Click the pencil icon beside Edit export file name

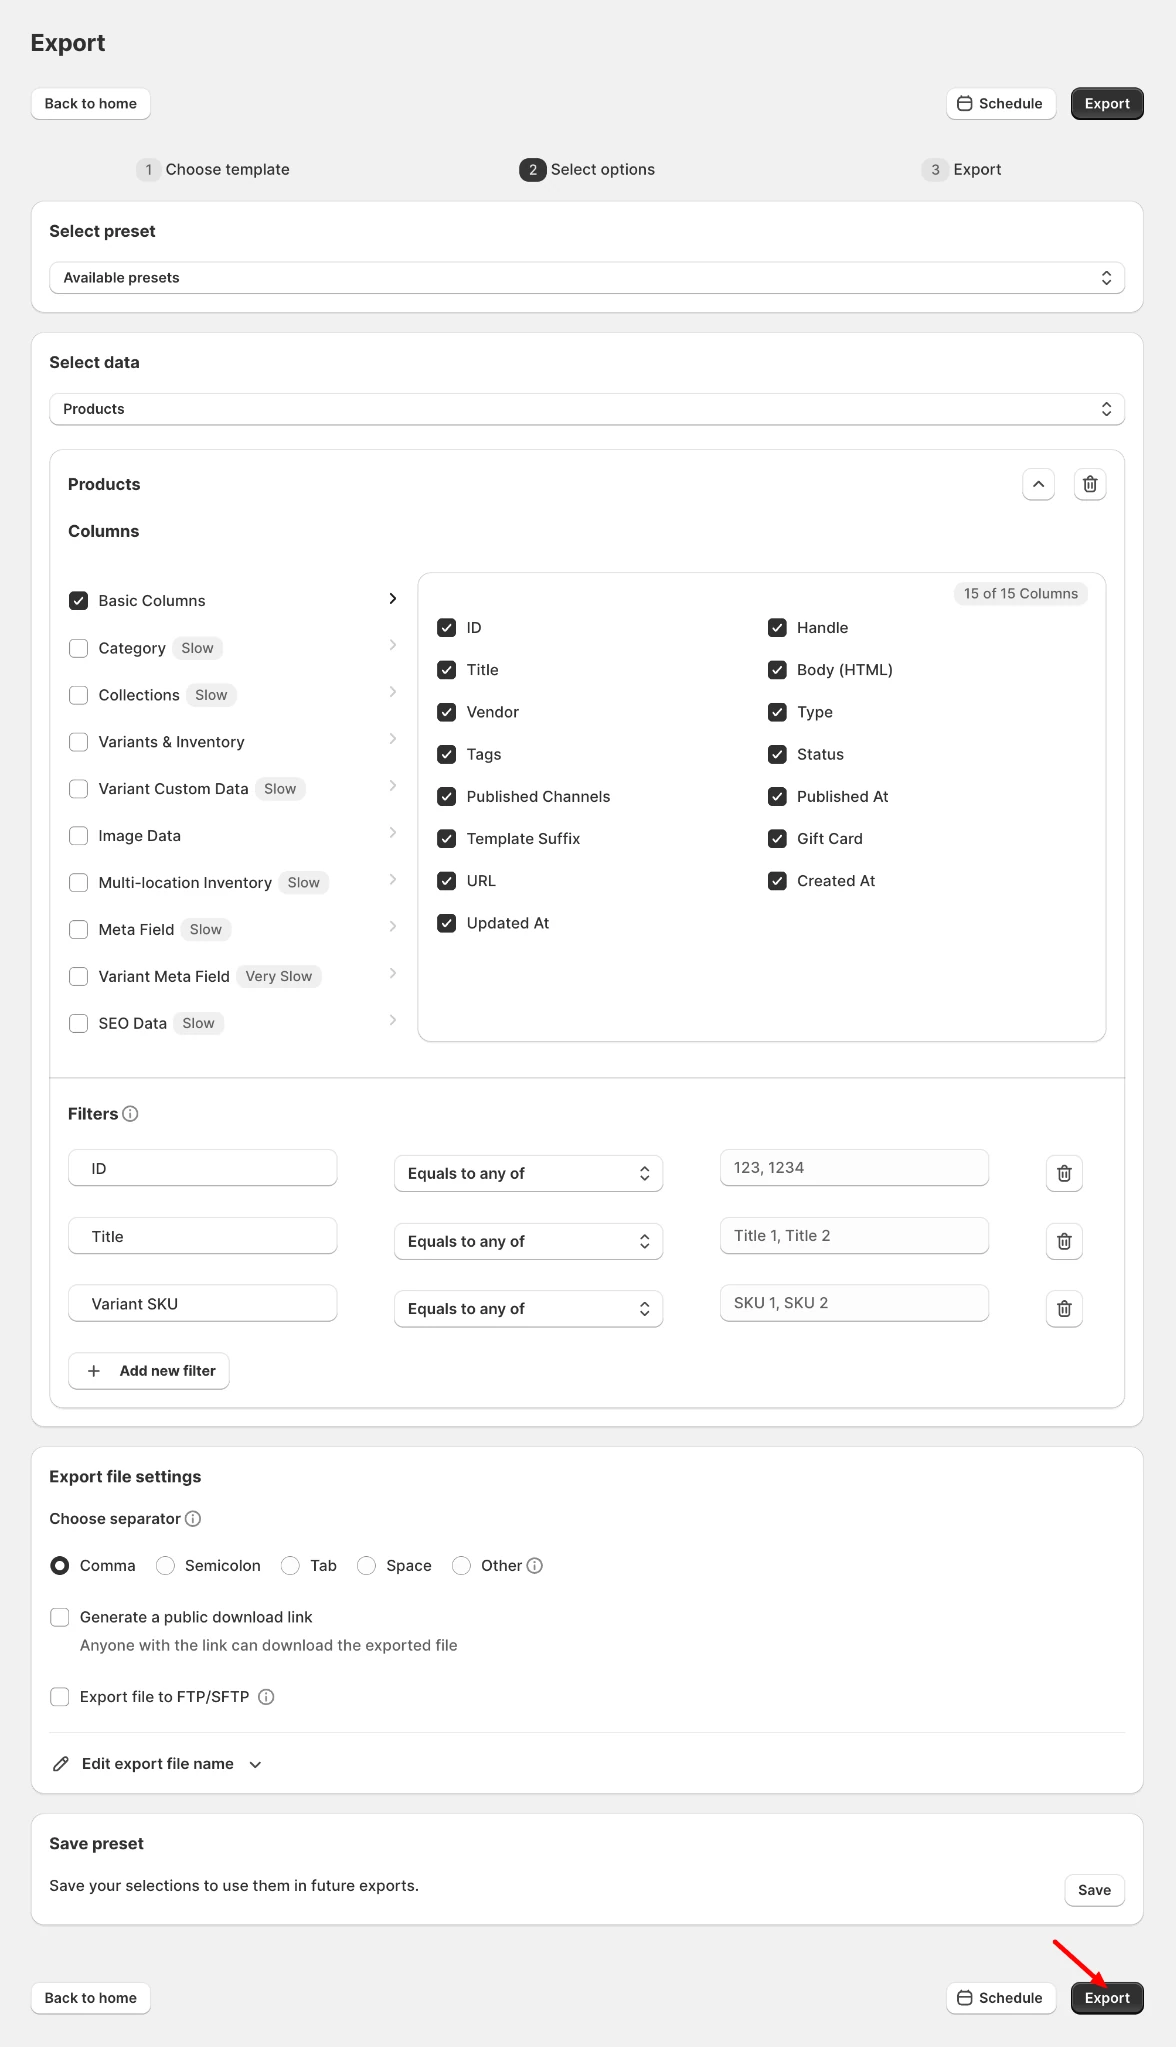[x=61, y=1764]
